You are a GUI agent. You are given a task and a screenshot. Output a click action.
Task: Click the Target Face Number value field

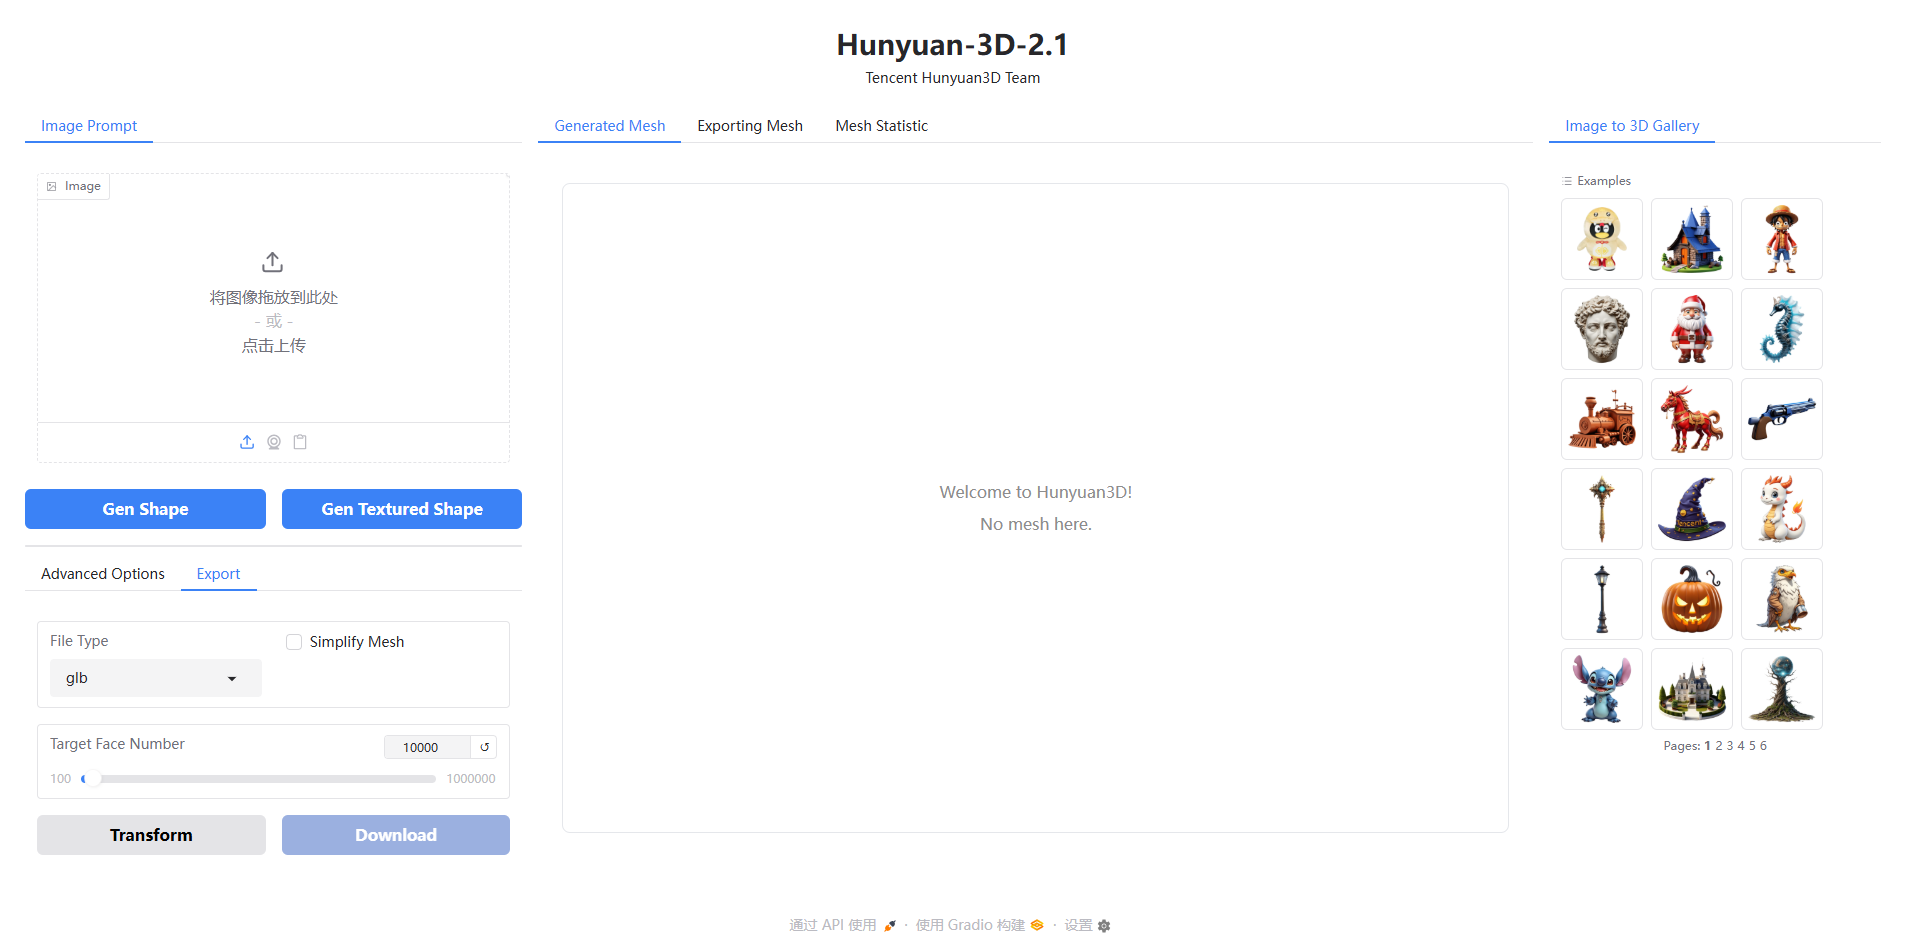click(x=427, y=747)
